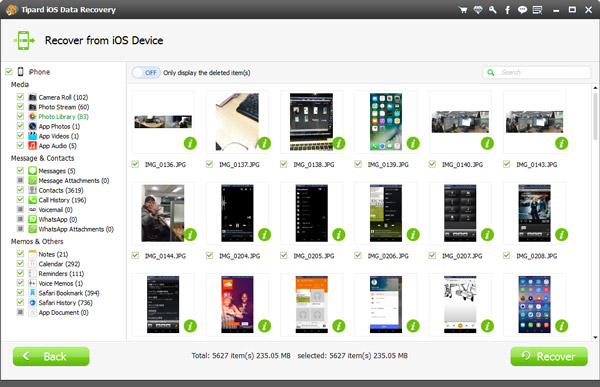Click the Call History phone icon
The width and height of the screenshot is (600, 387).
(x=33, y=200)
